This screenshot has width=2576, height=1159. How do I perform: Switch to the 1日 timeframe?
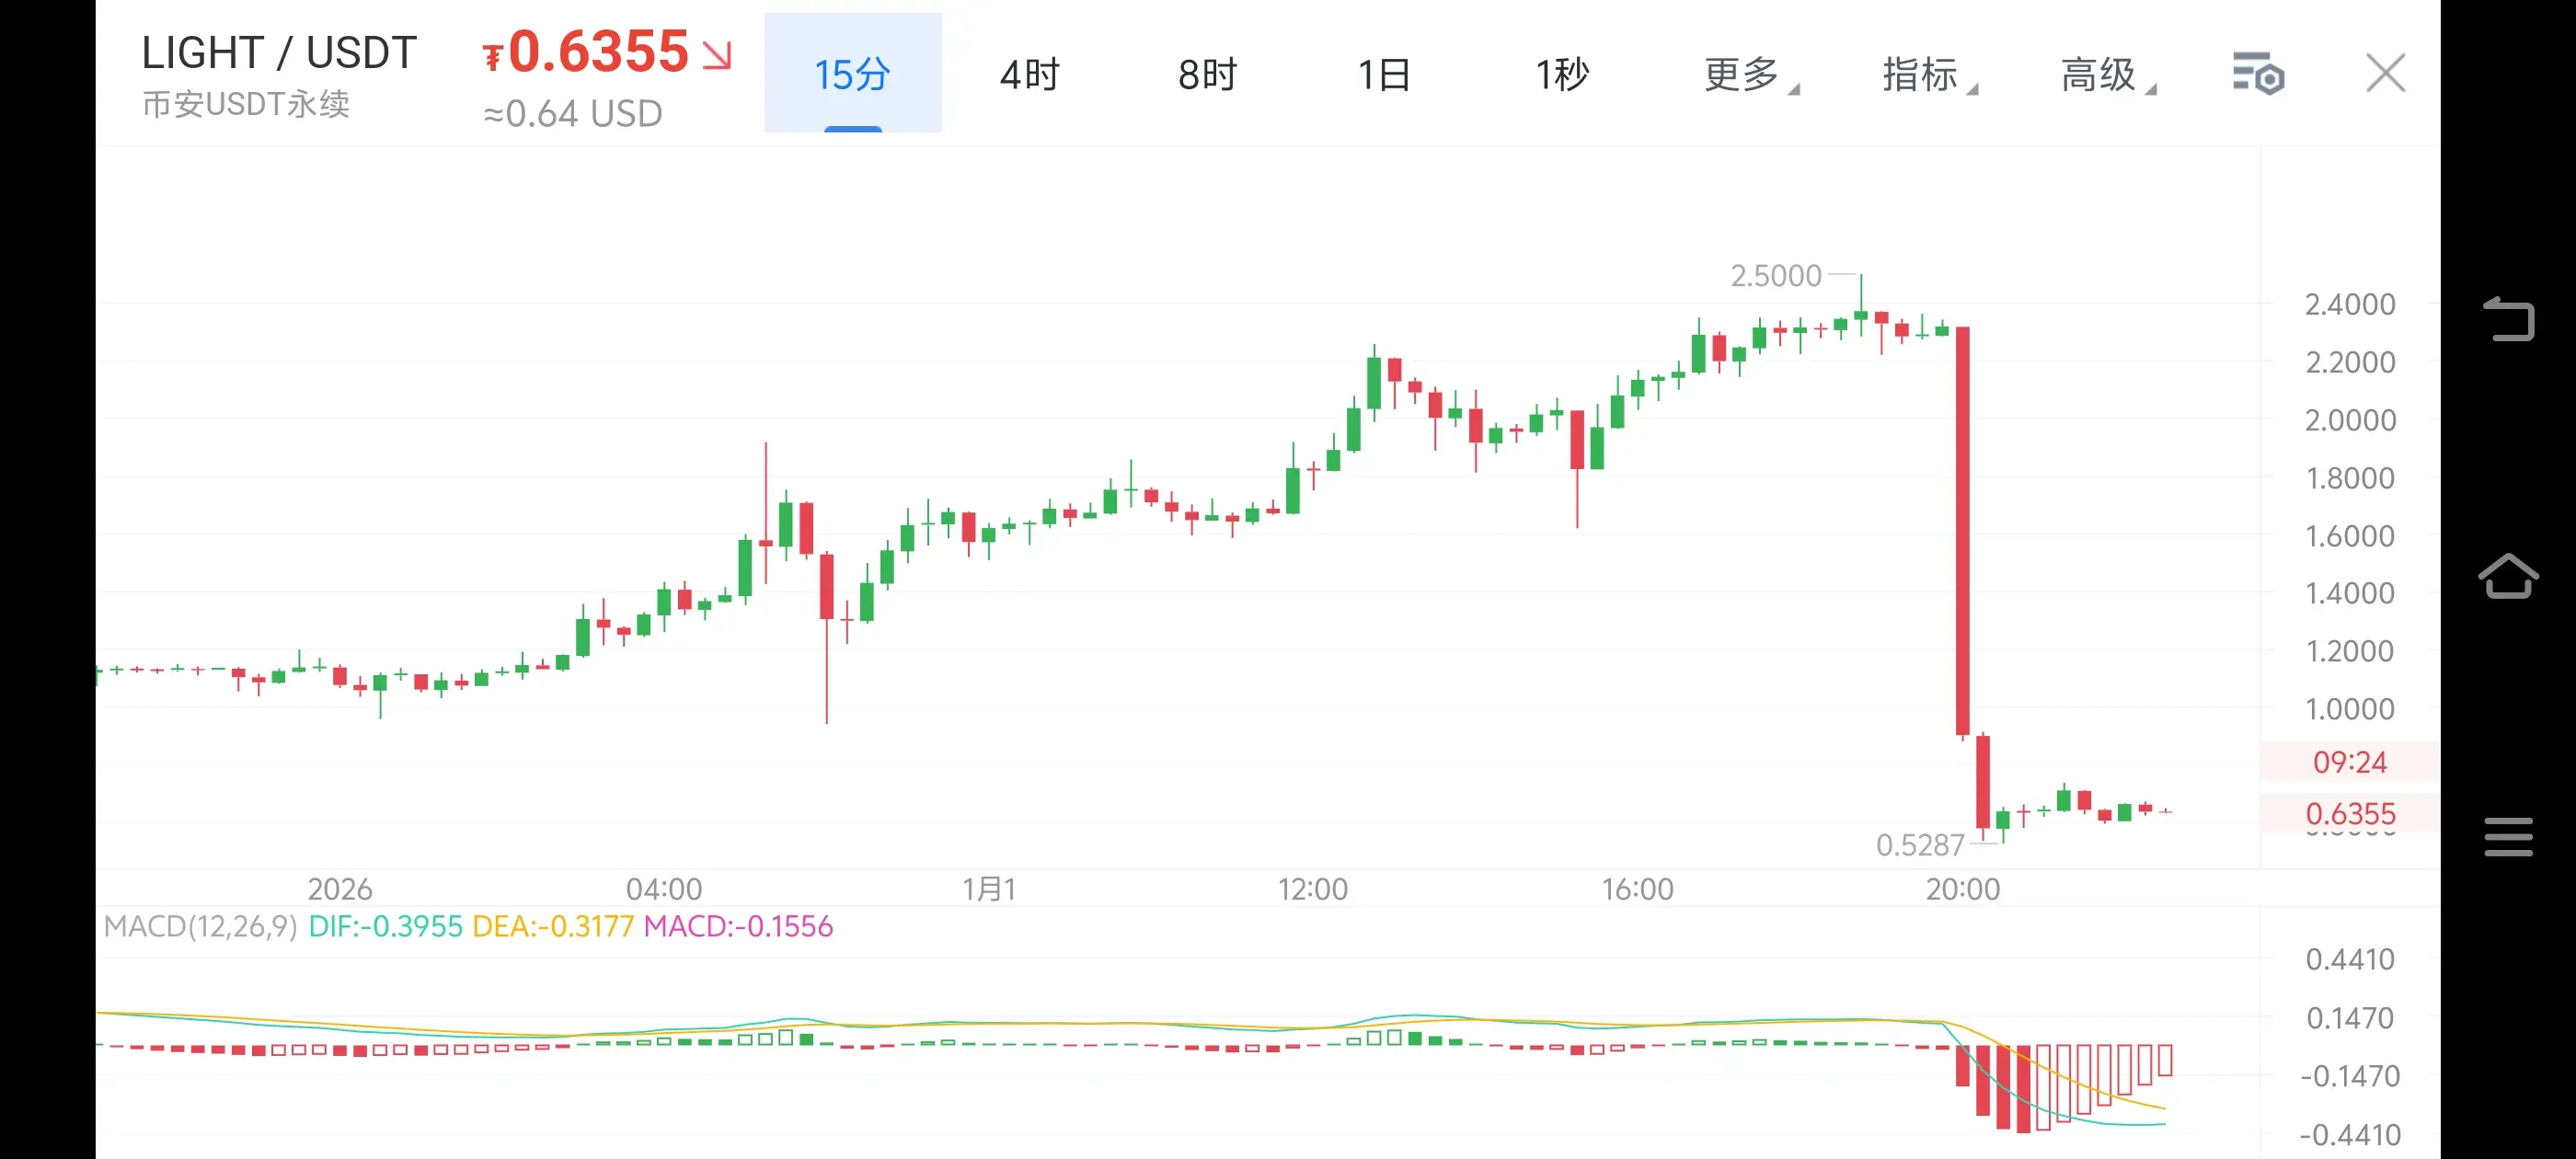(x=1384, y=74)
